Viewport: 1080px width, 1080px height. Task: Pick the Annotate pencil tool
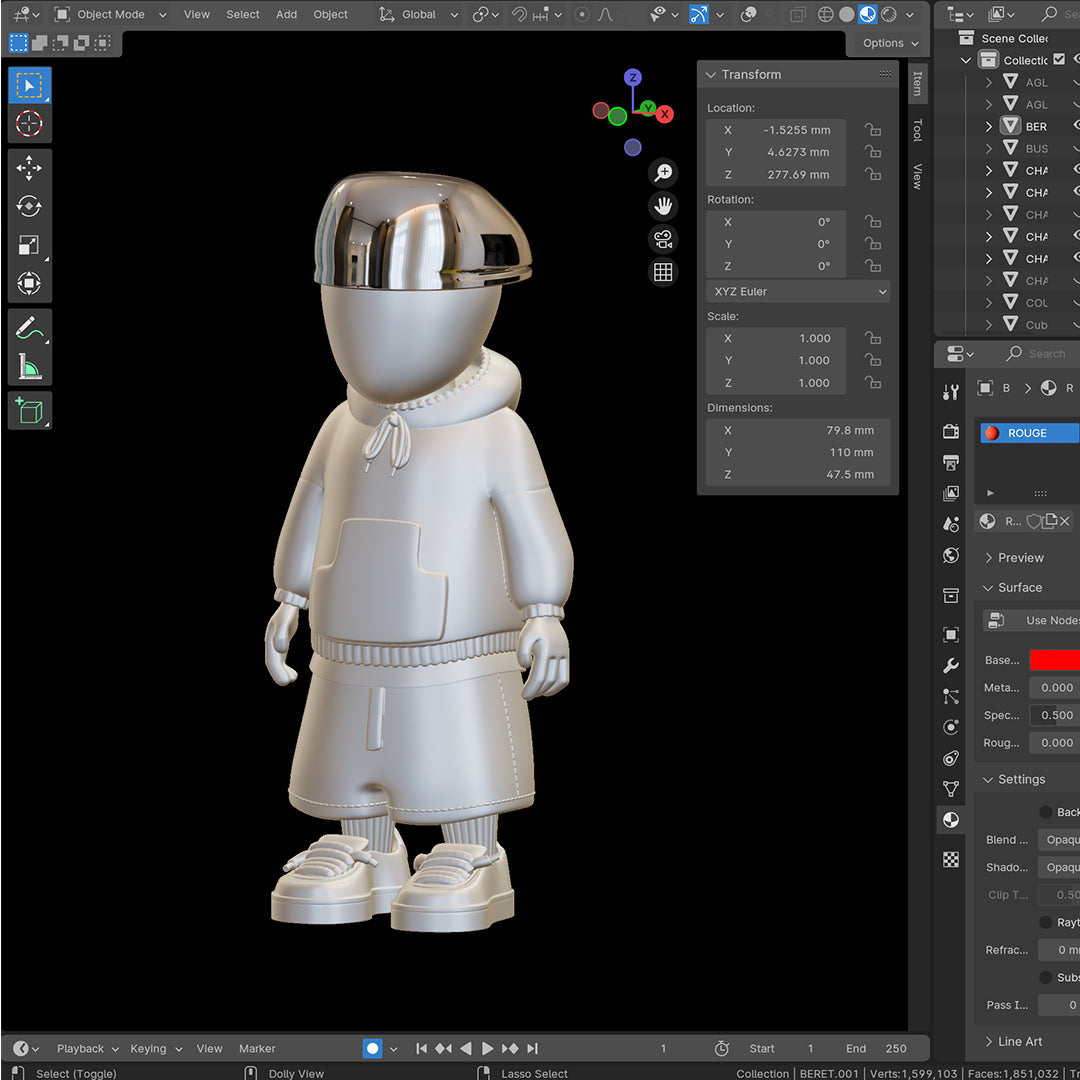[x=29, y=327]
